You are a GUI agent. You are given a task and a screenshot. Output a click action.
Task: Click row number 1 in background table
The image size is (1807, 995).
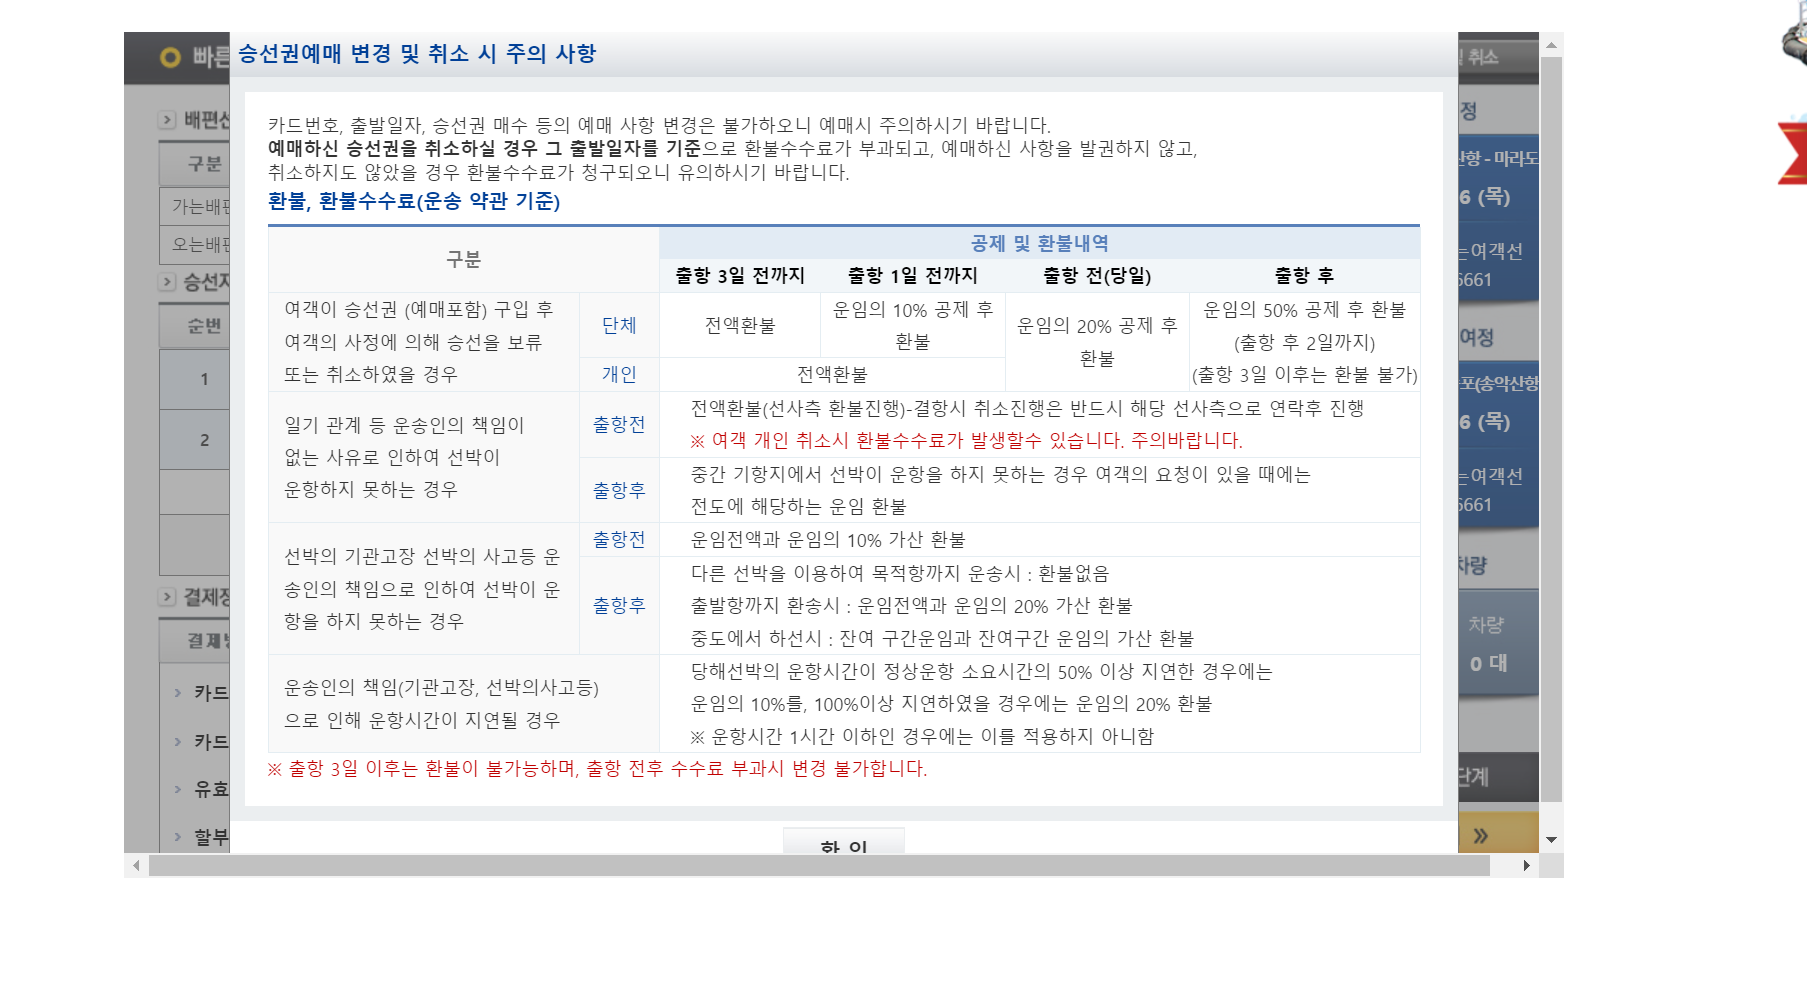coord(204,379)
